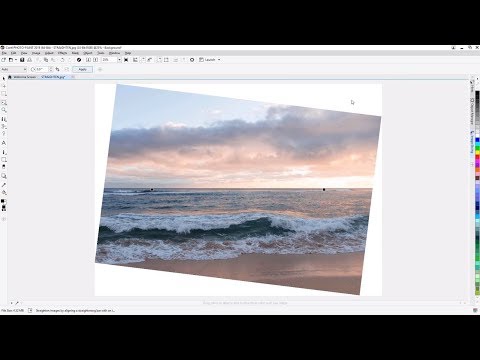Viewport: 480px width, 360px height.
Task: Switch to the Welcome Screen tab
Action: pos(22,77)
